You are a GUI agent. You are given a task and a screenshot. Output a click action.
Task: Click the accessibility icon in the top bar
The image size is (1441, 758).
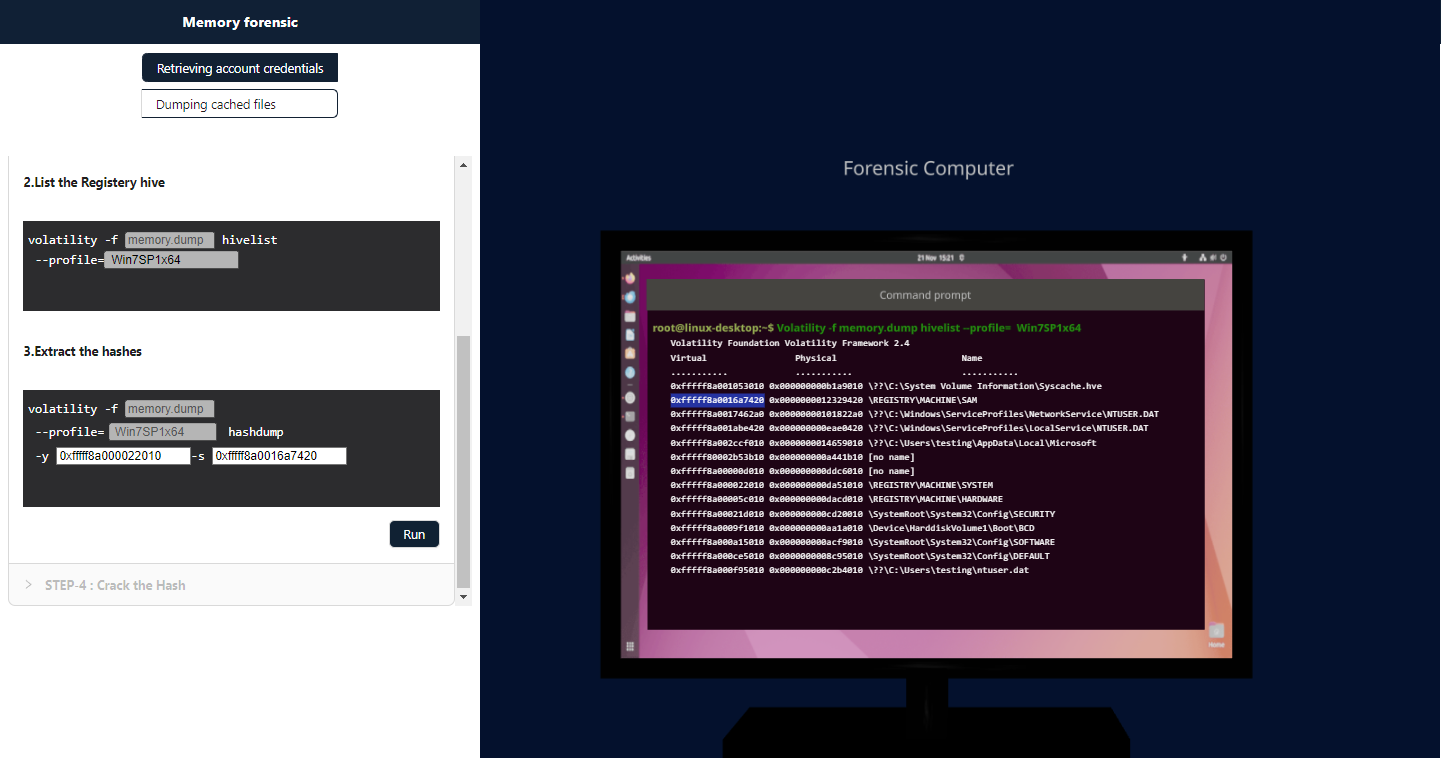tap(1185, 258)
